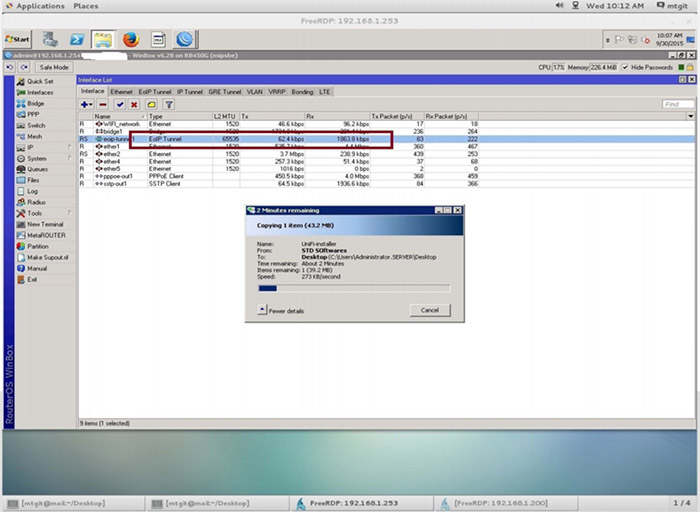Image resolution: width=700 pixels, height=512 pixels.
Task: Click the WinBox undo arrow
Action: (10, 67)
